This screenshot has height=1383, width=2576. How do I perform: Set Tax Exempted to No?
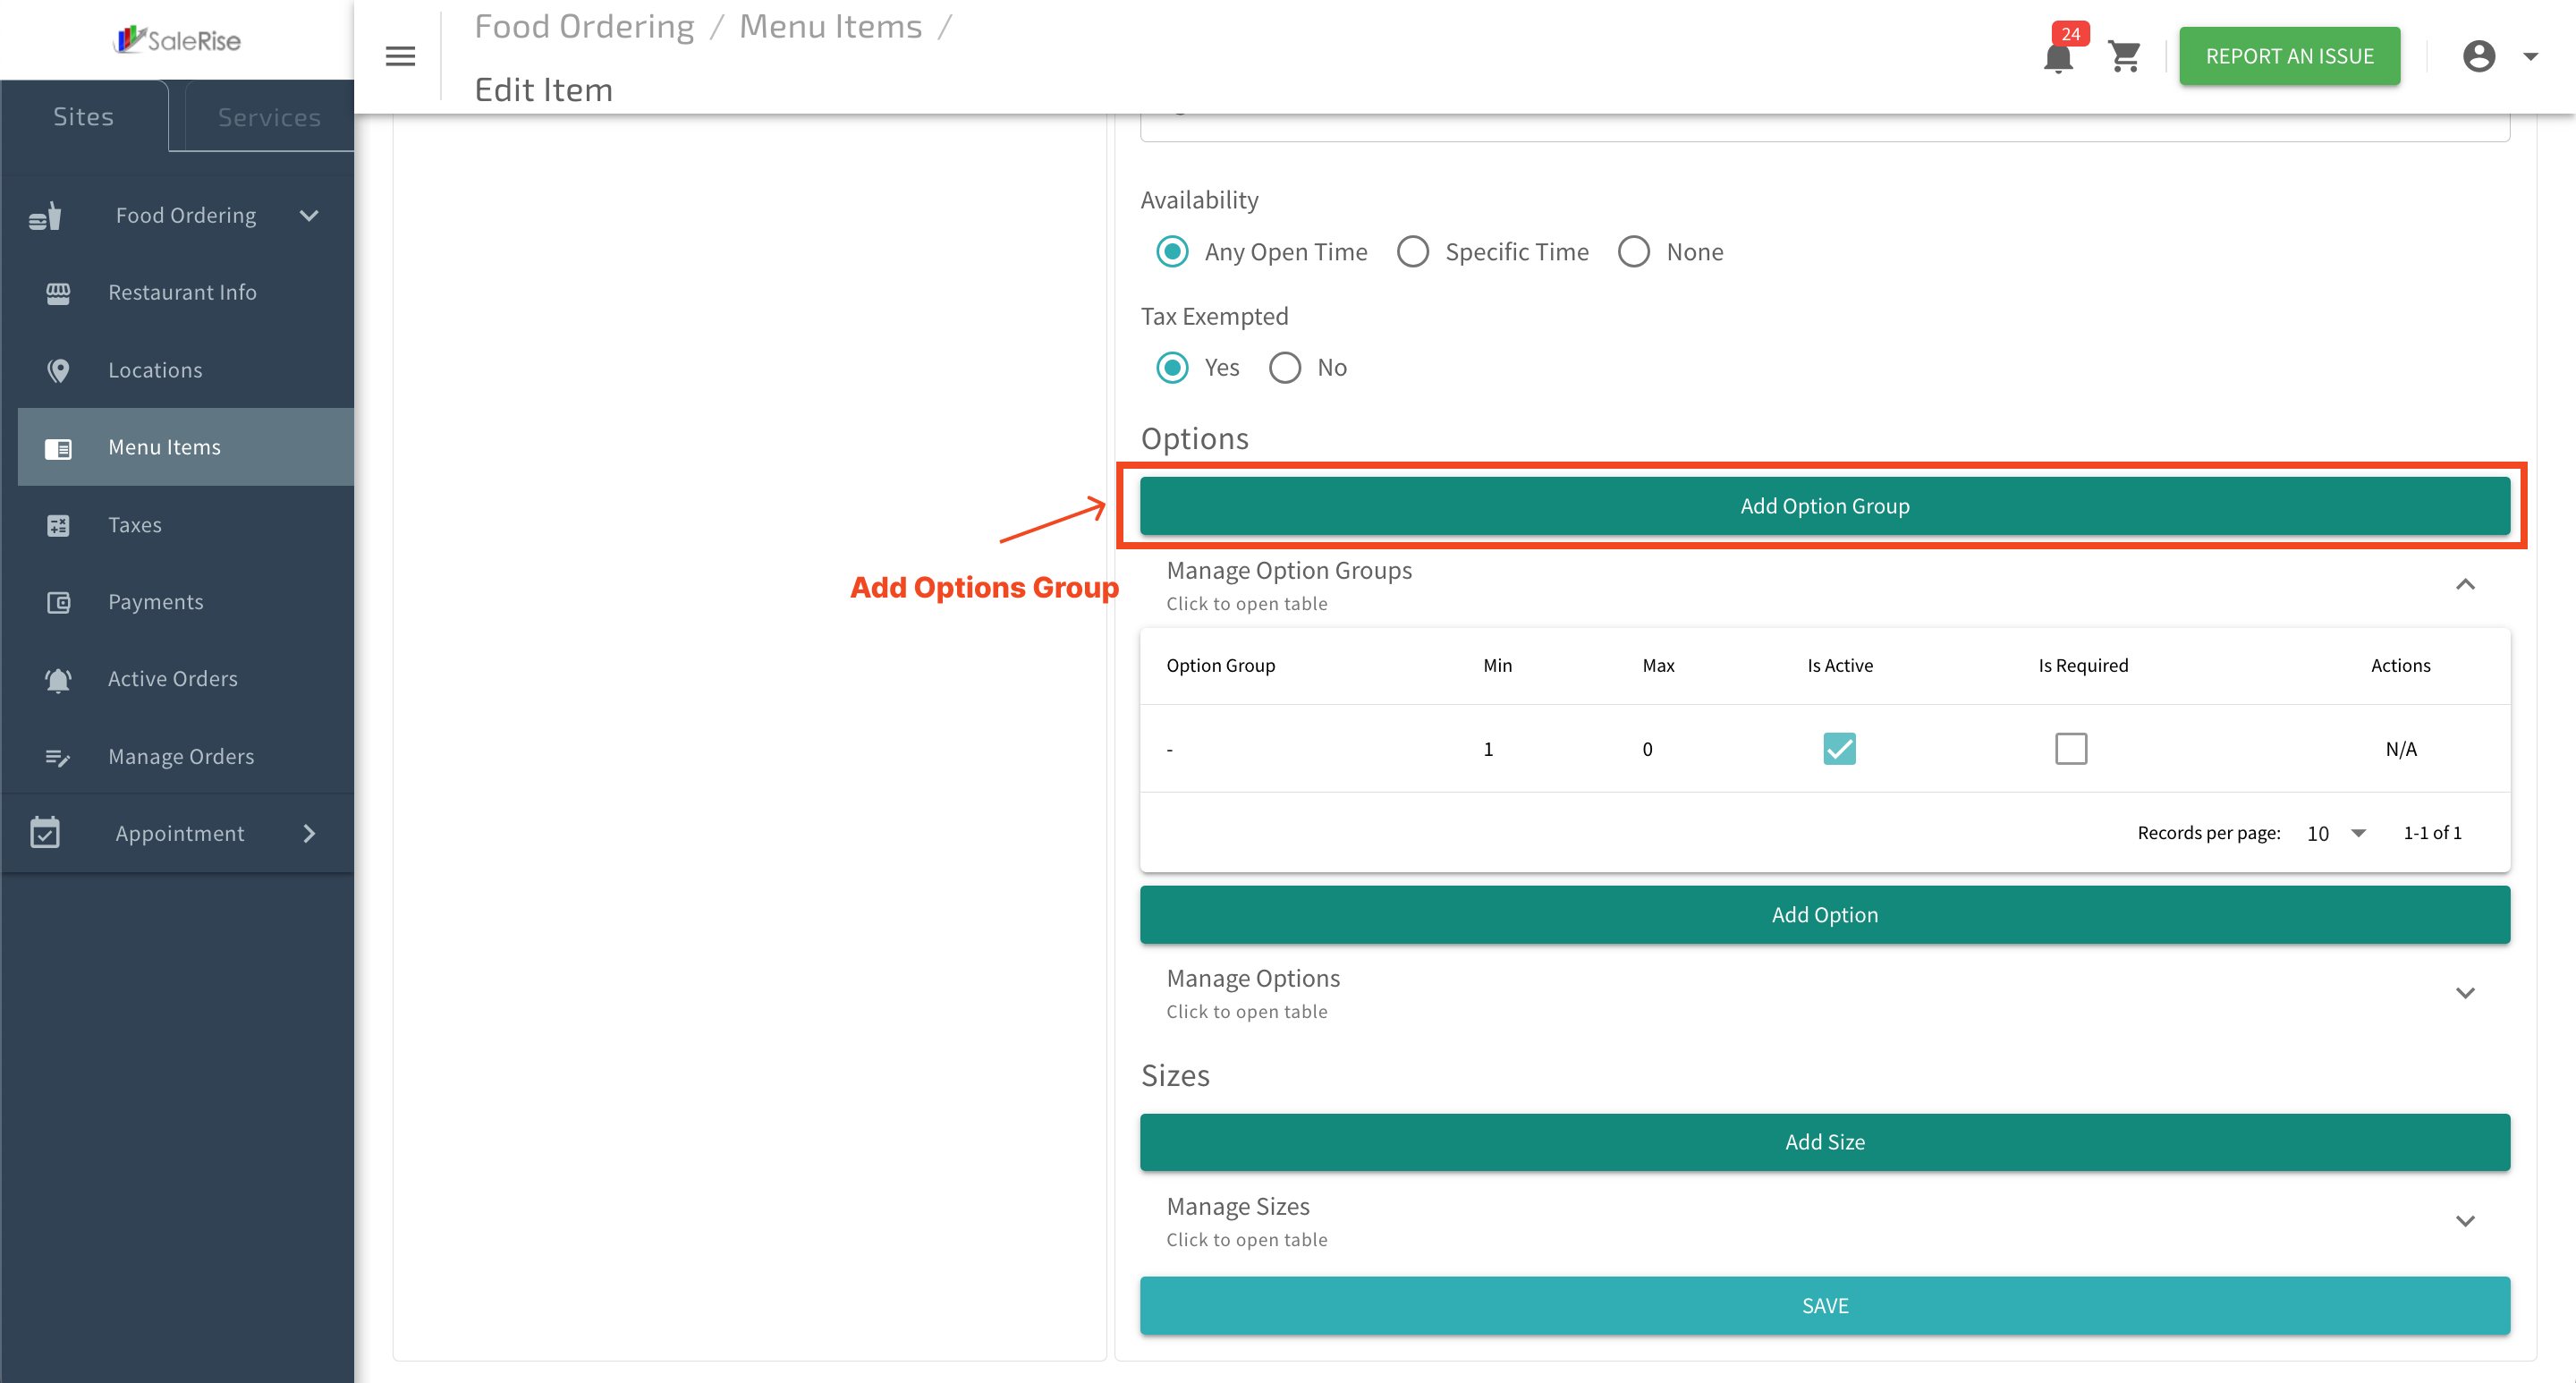pos(1284,368)
